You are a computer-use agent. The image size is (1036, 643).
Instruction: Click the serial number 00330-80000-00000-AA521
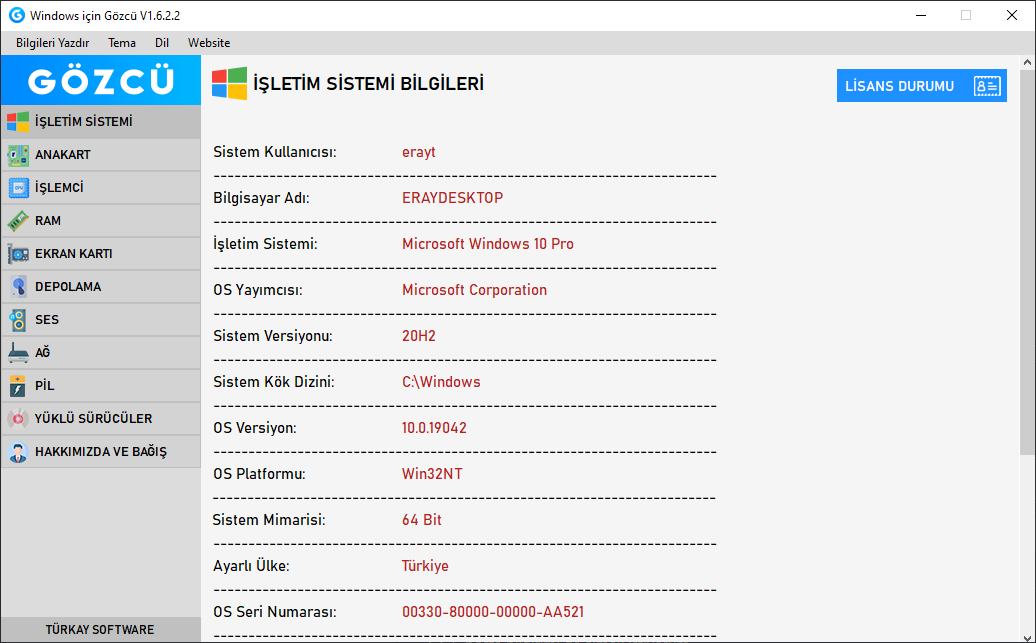click(x=493, y=612)
